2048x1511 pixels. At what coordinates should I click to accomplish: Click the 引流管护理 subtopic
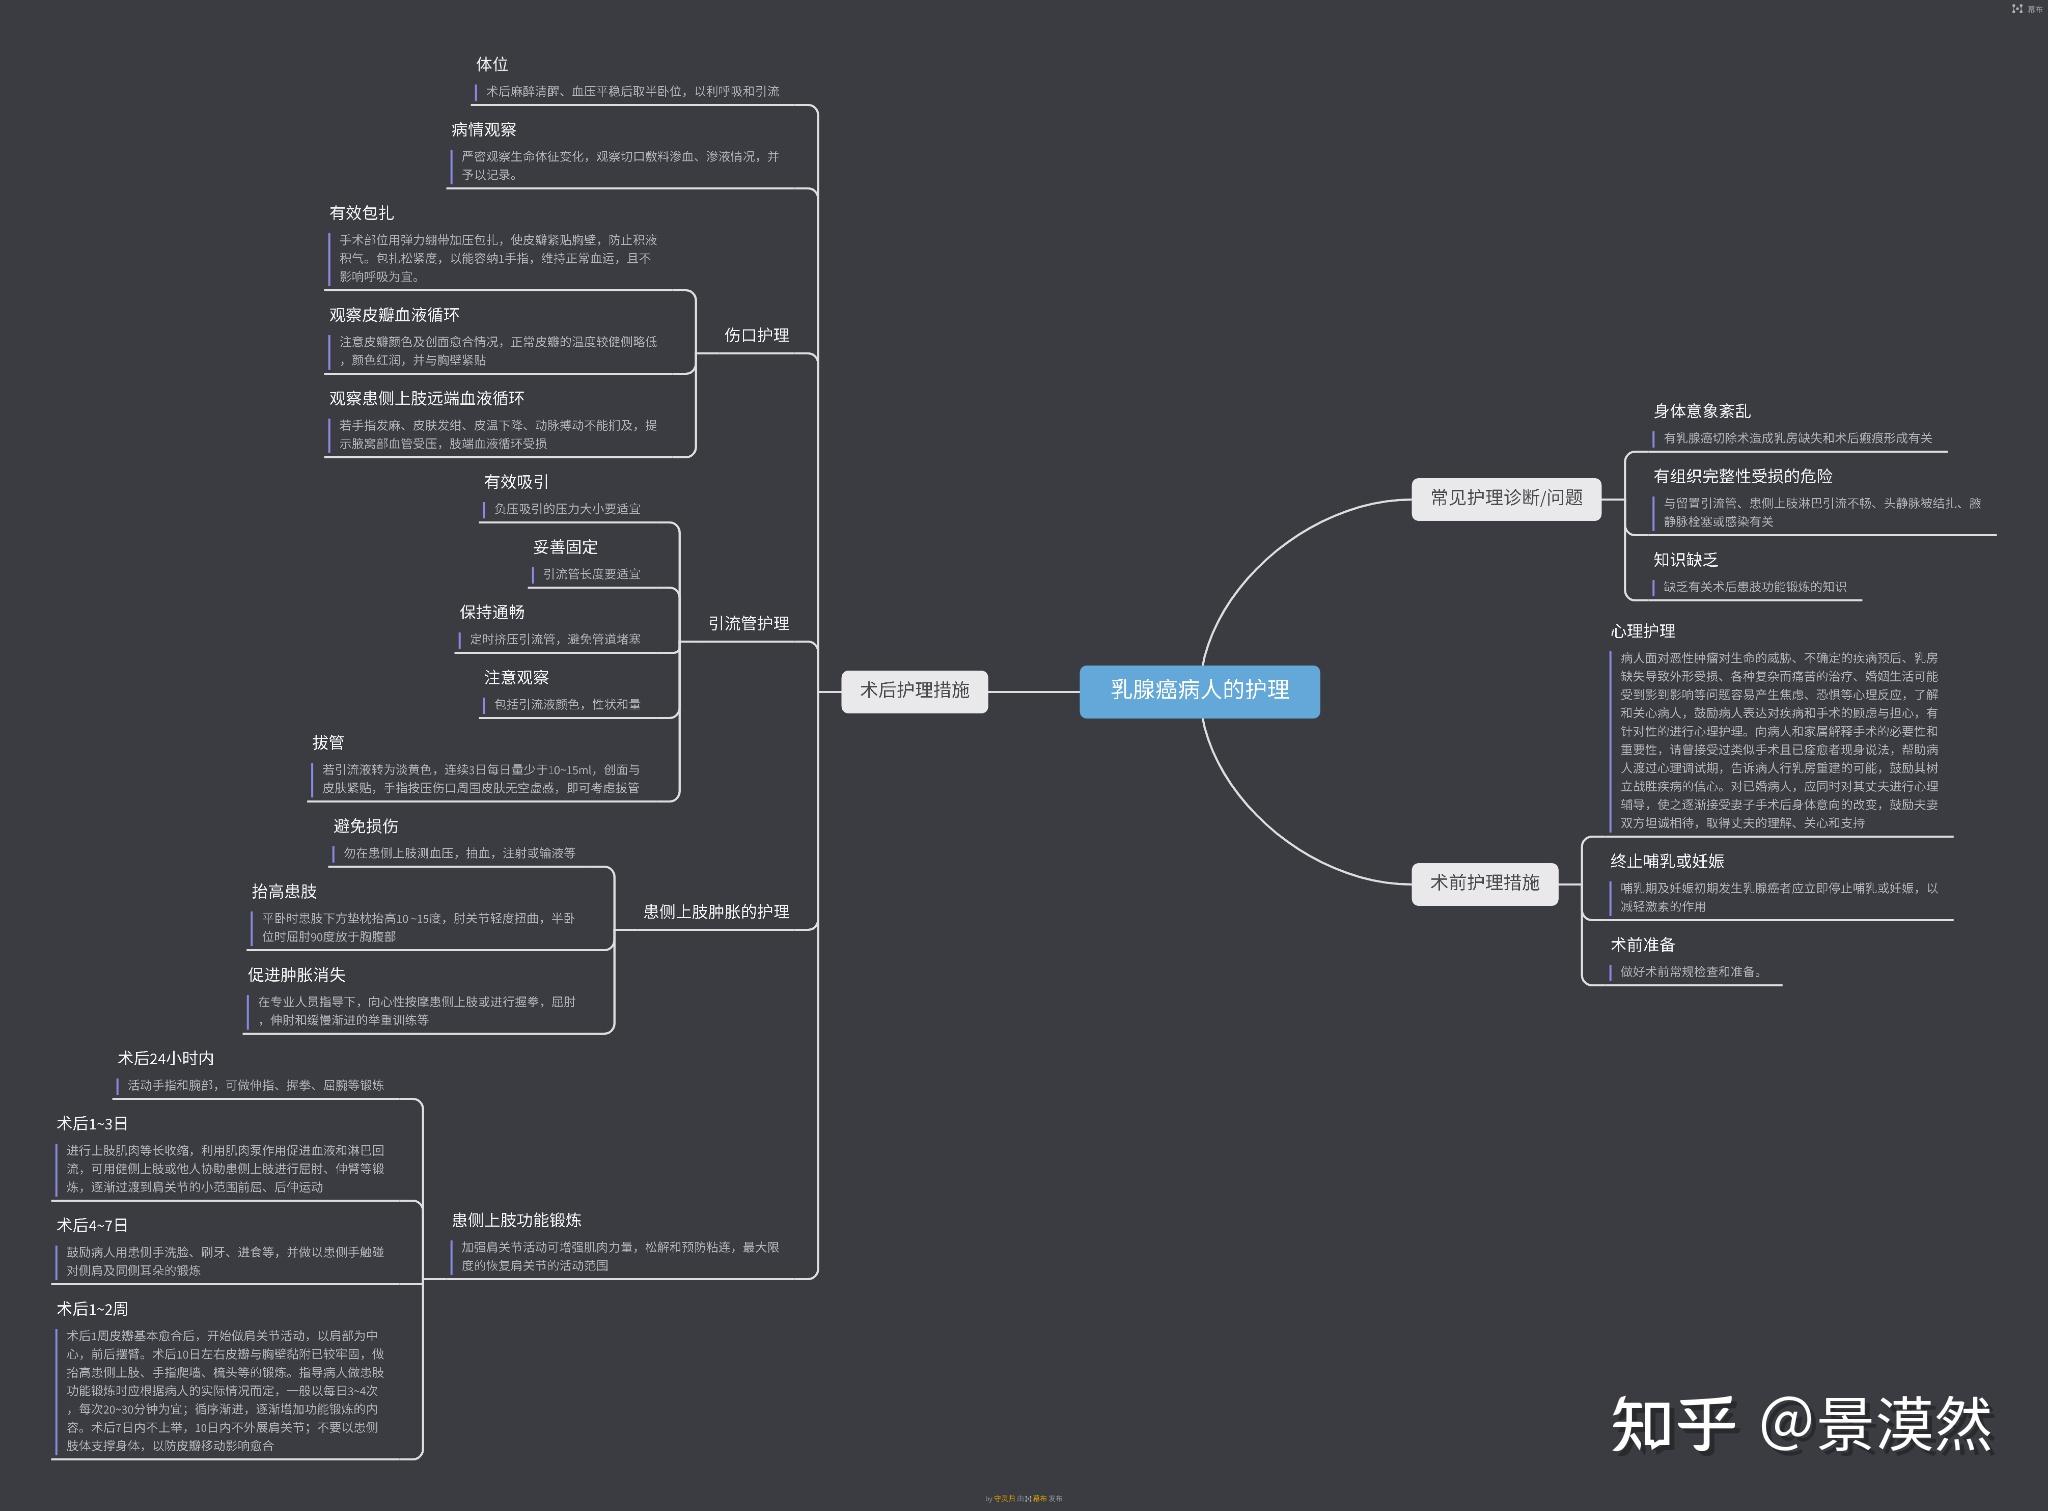point(748,623)
